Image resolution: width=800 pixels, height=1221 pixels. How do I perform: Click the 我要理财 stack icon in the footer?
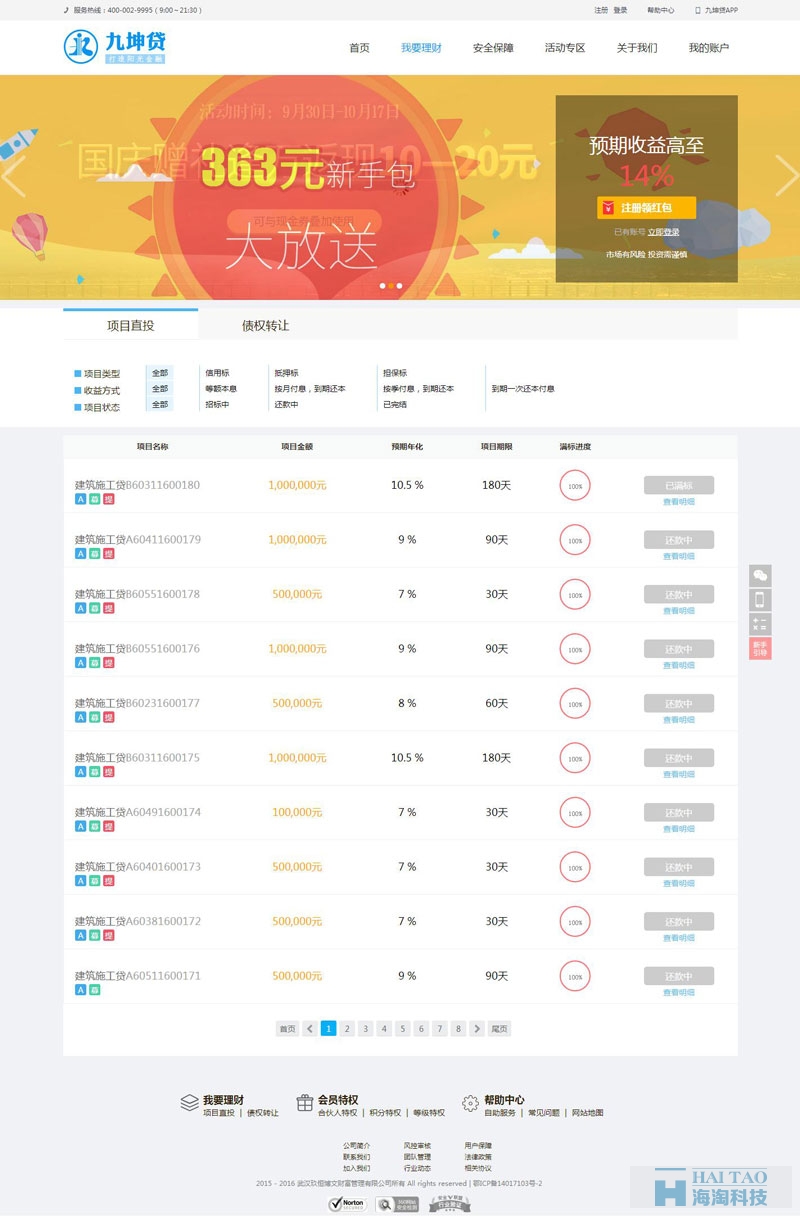click(x=189, y=1103)
